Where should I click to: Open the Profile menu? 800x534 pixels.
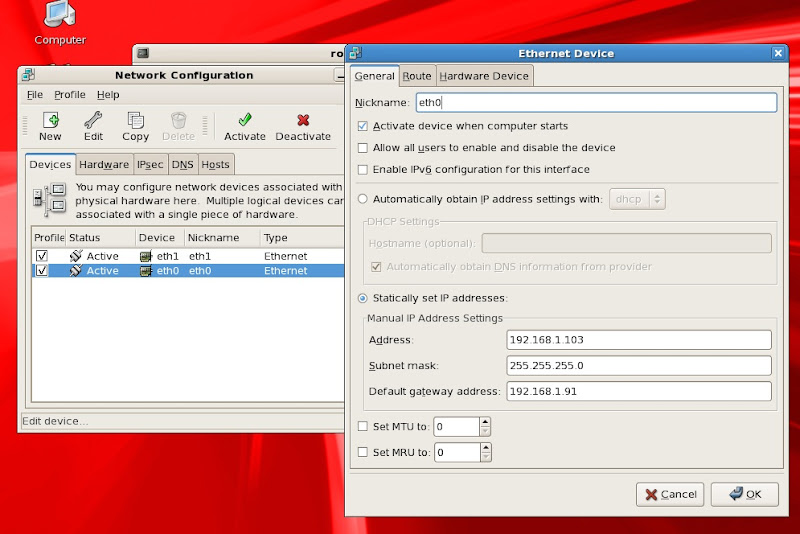[70, 95]
